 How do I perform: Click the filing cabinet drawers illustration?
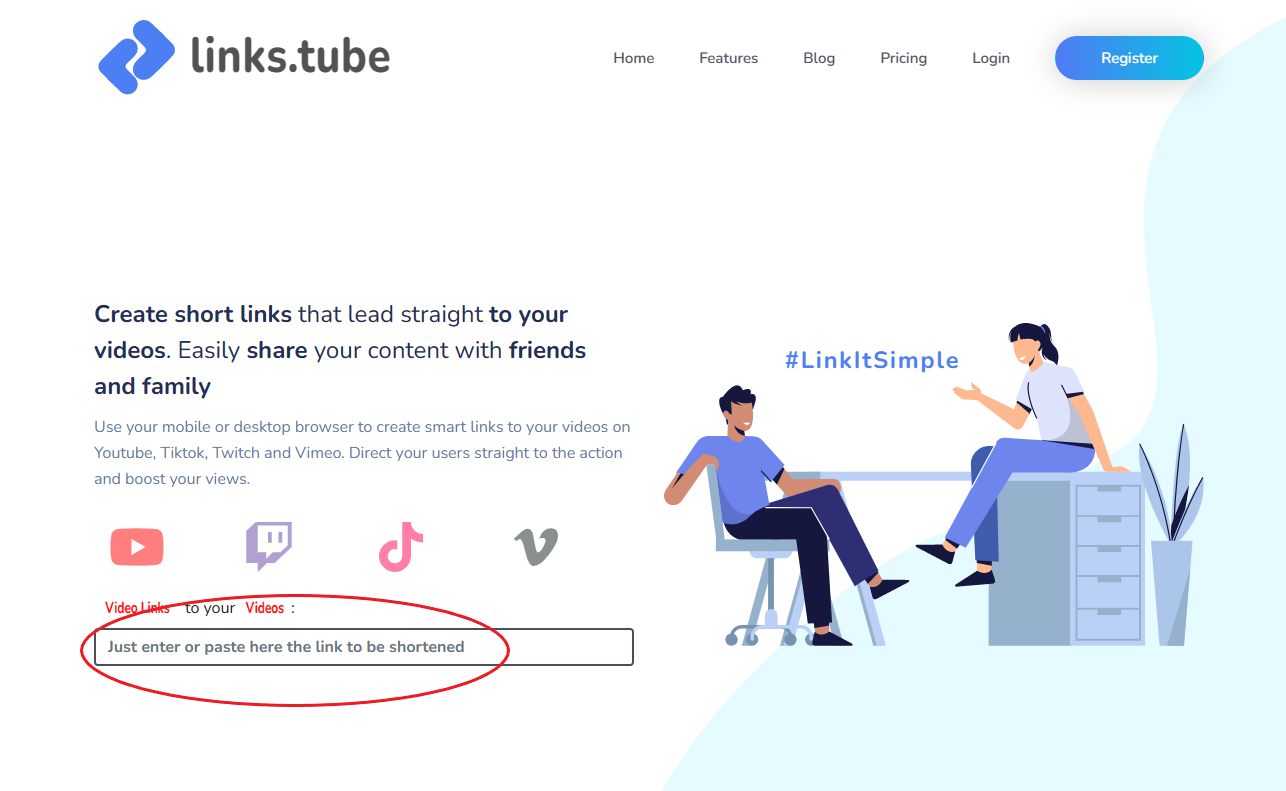(x=1107, y=562)
